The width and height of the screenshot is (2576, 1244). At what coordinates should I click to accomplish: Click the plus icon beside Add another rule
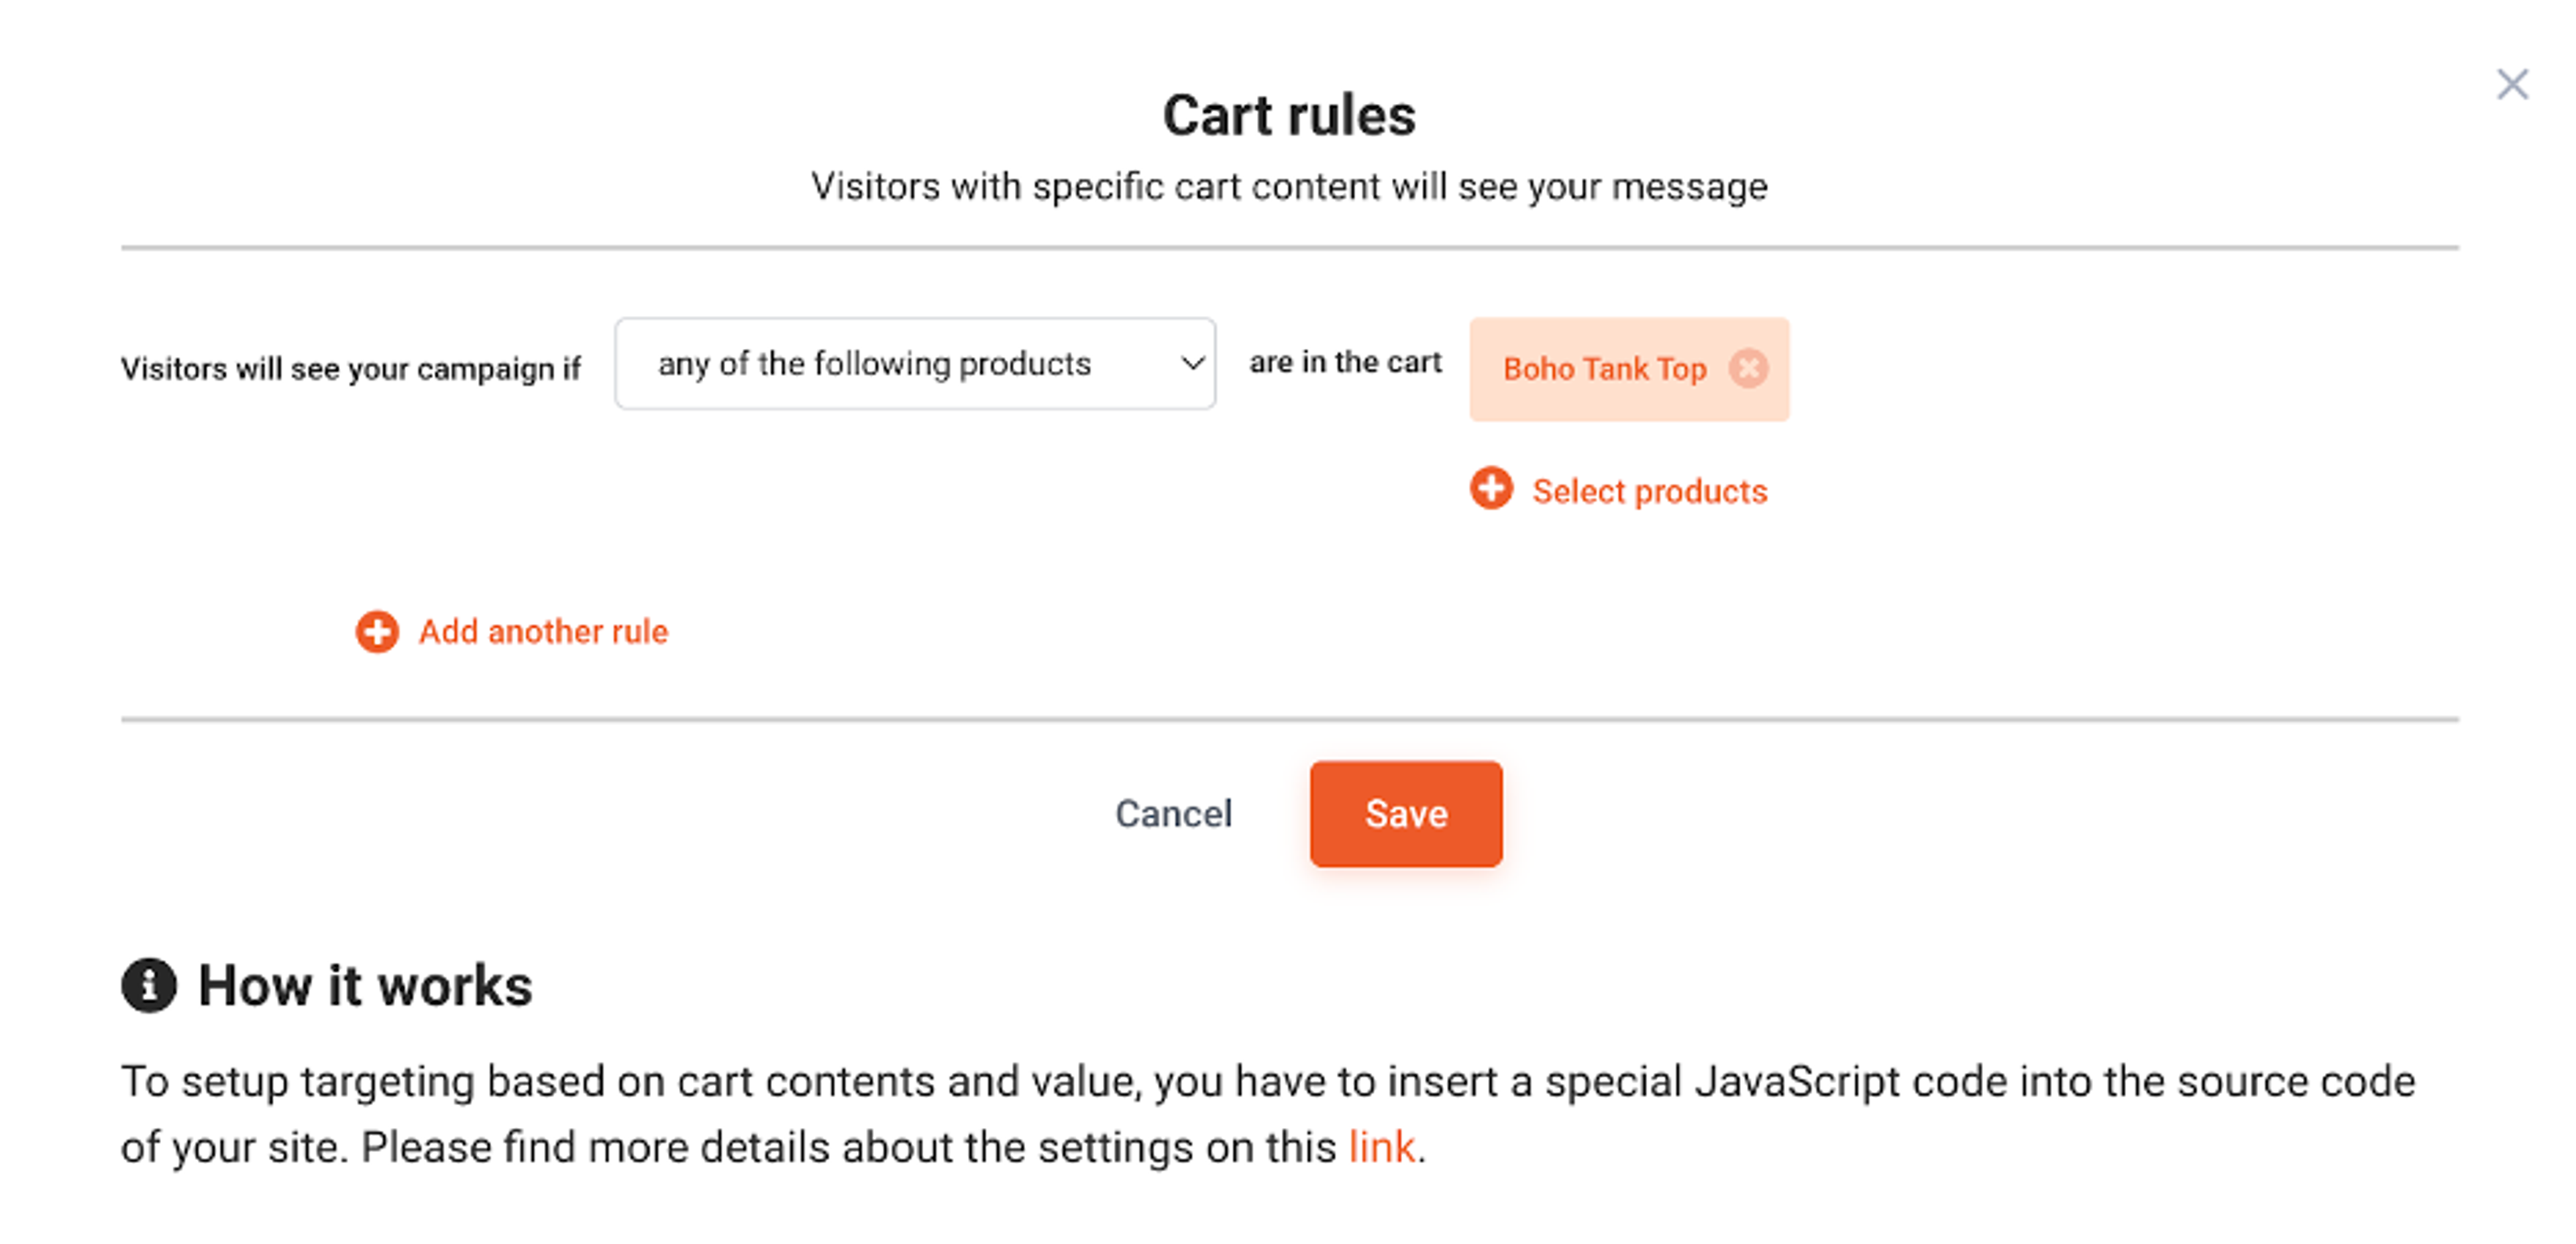coord(378,632)
